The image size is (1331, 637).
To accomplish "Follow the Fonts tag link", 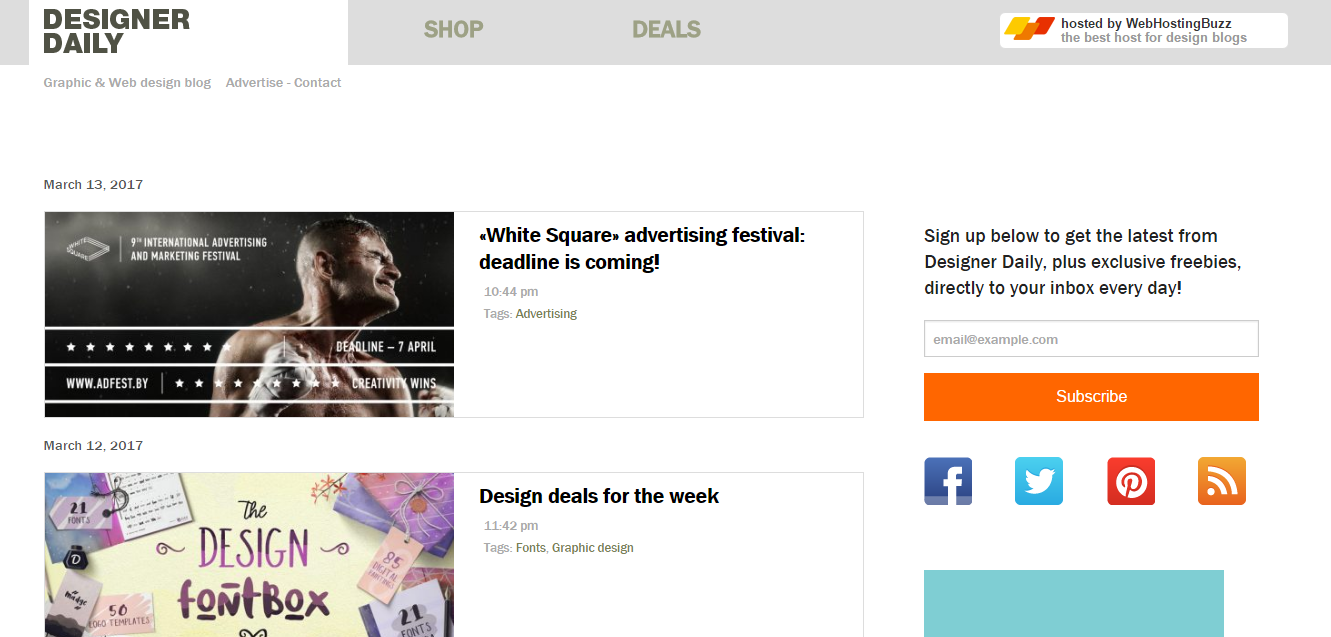I will pos(531,548).
